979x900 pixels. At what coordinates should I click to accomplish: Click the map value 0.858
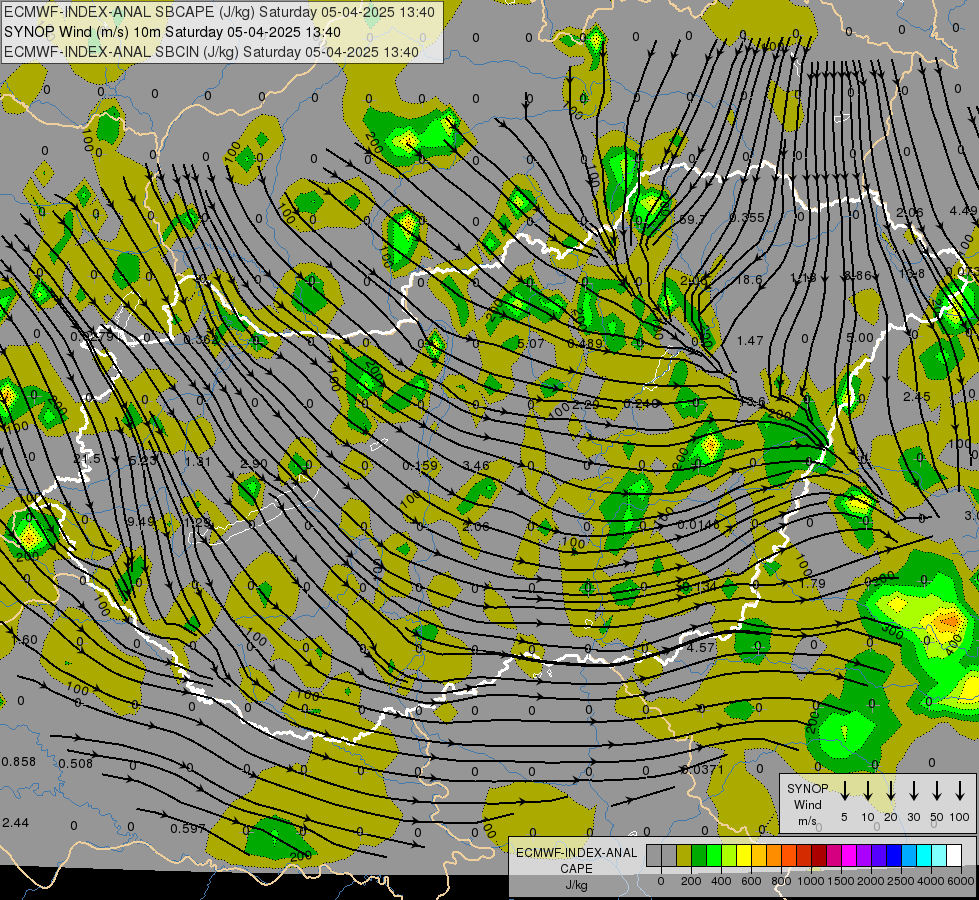(x=18, y=761)
